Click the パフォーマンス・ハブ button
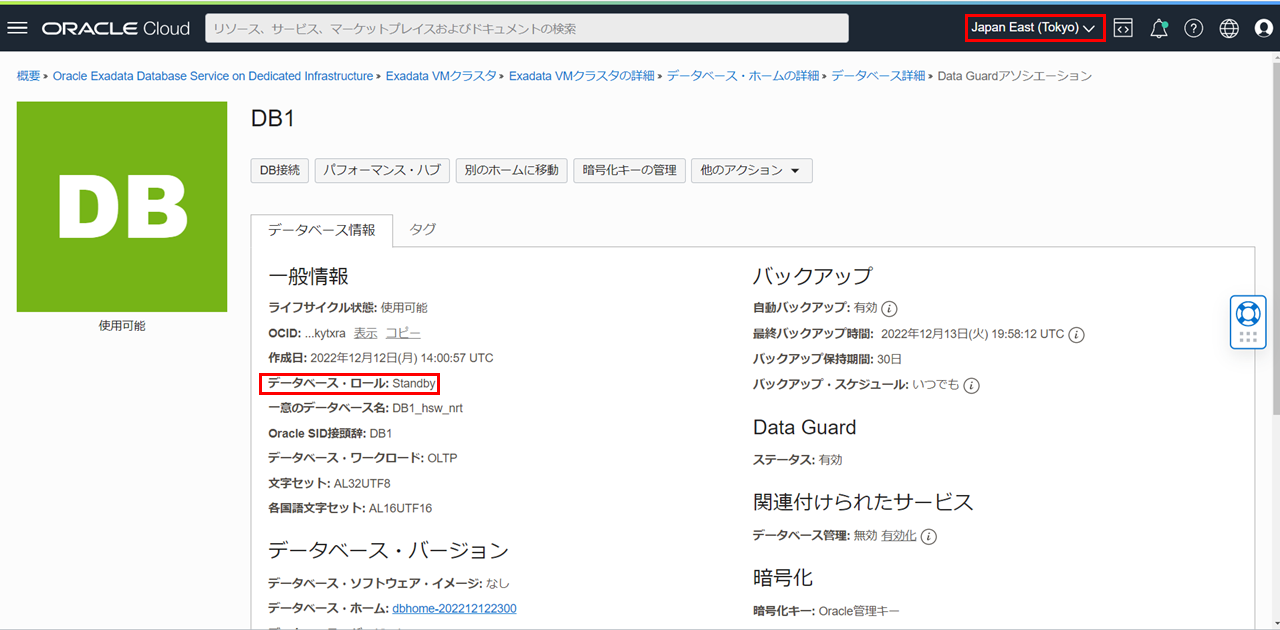This screenshot has width=1280, height=630. click(382, 171)
